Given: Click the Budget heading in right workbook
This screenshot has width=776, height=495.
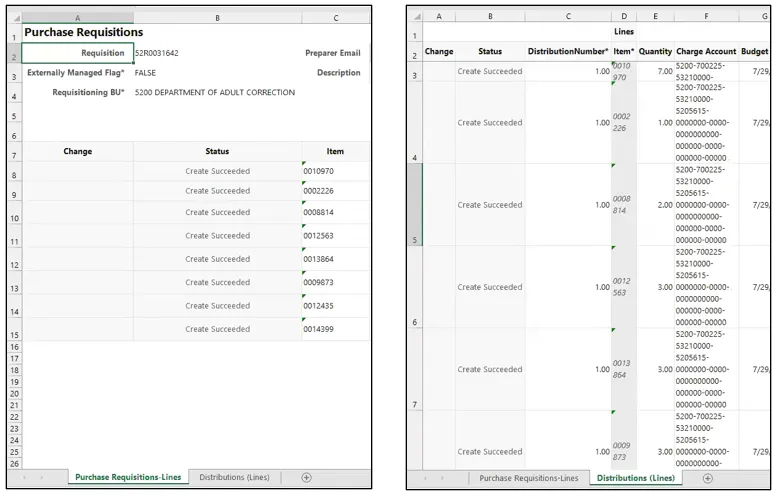Looking at the screenshot, I should coord(755,51).
